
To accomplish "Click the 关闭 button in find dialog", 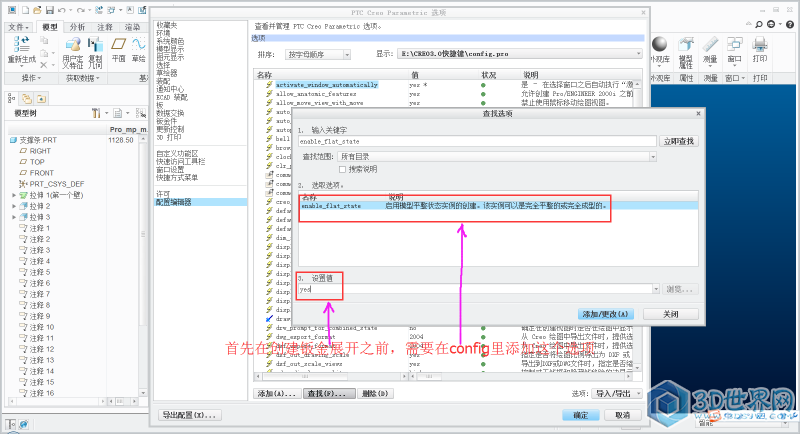I will 670,314.
